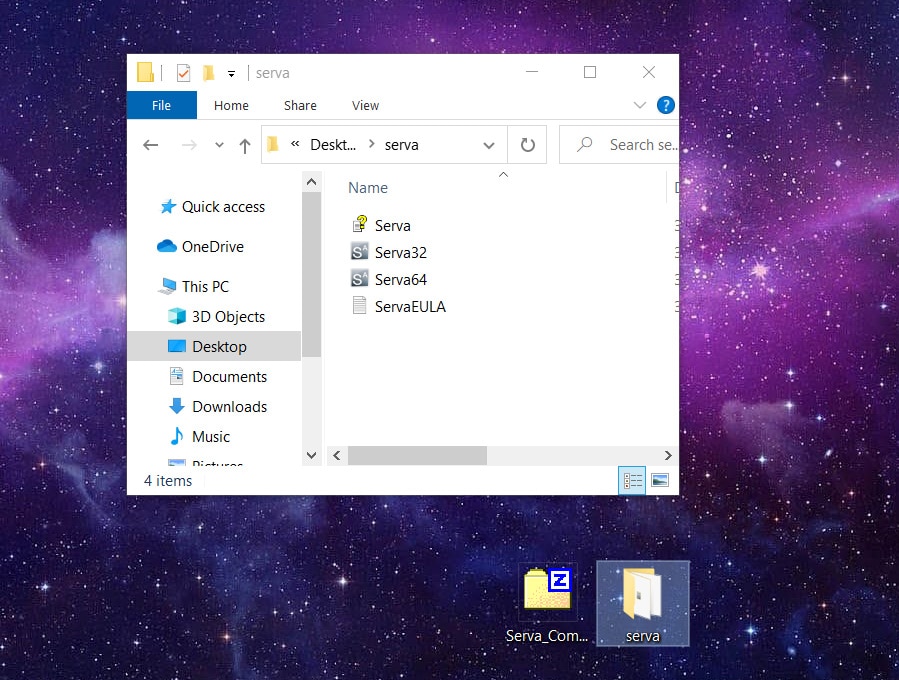
Task: Expand hidden path via double chevron
Action: [295, 144]
